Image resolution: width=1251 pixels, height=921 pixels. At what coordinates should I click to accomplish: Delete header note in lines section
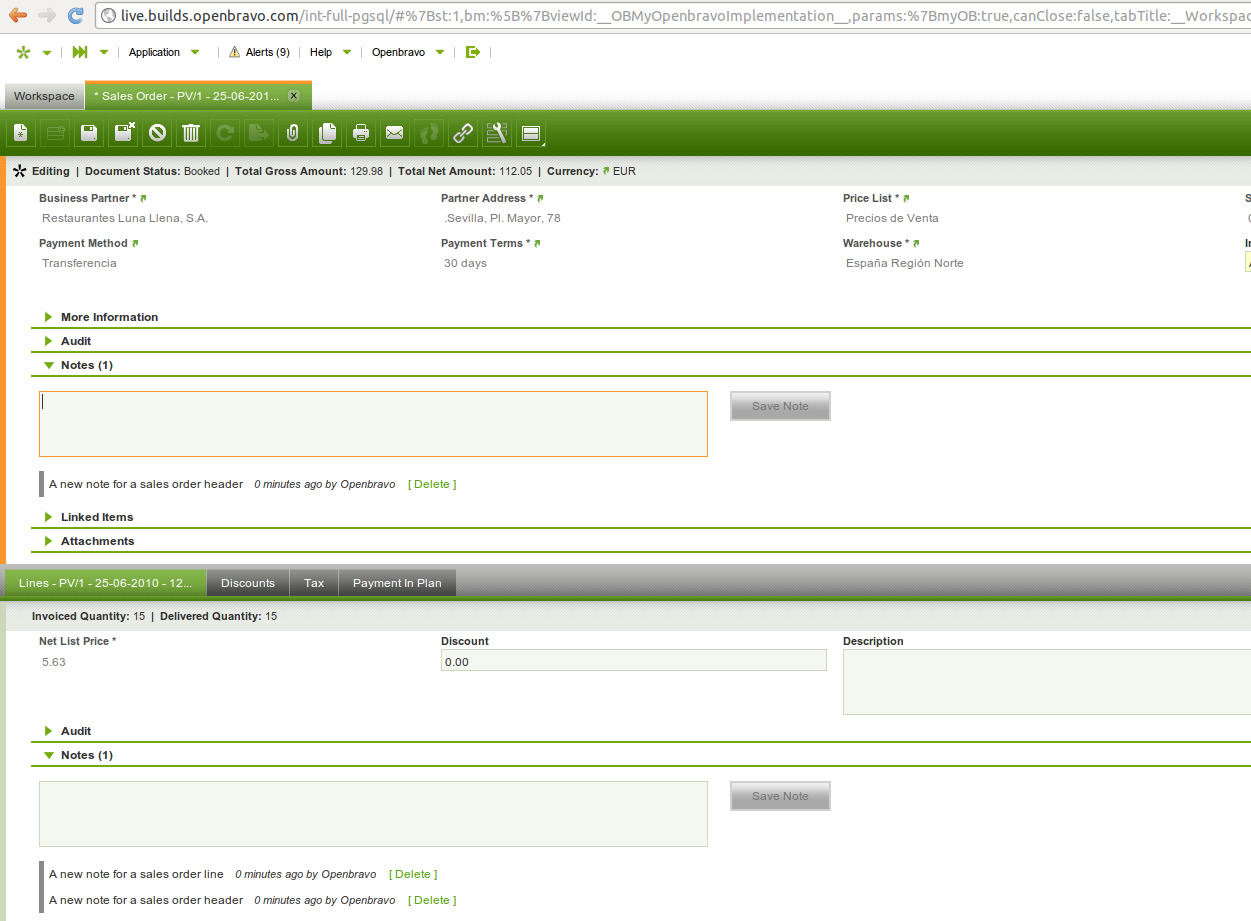(432, 900)
